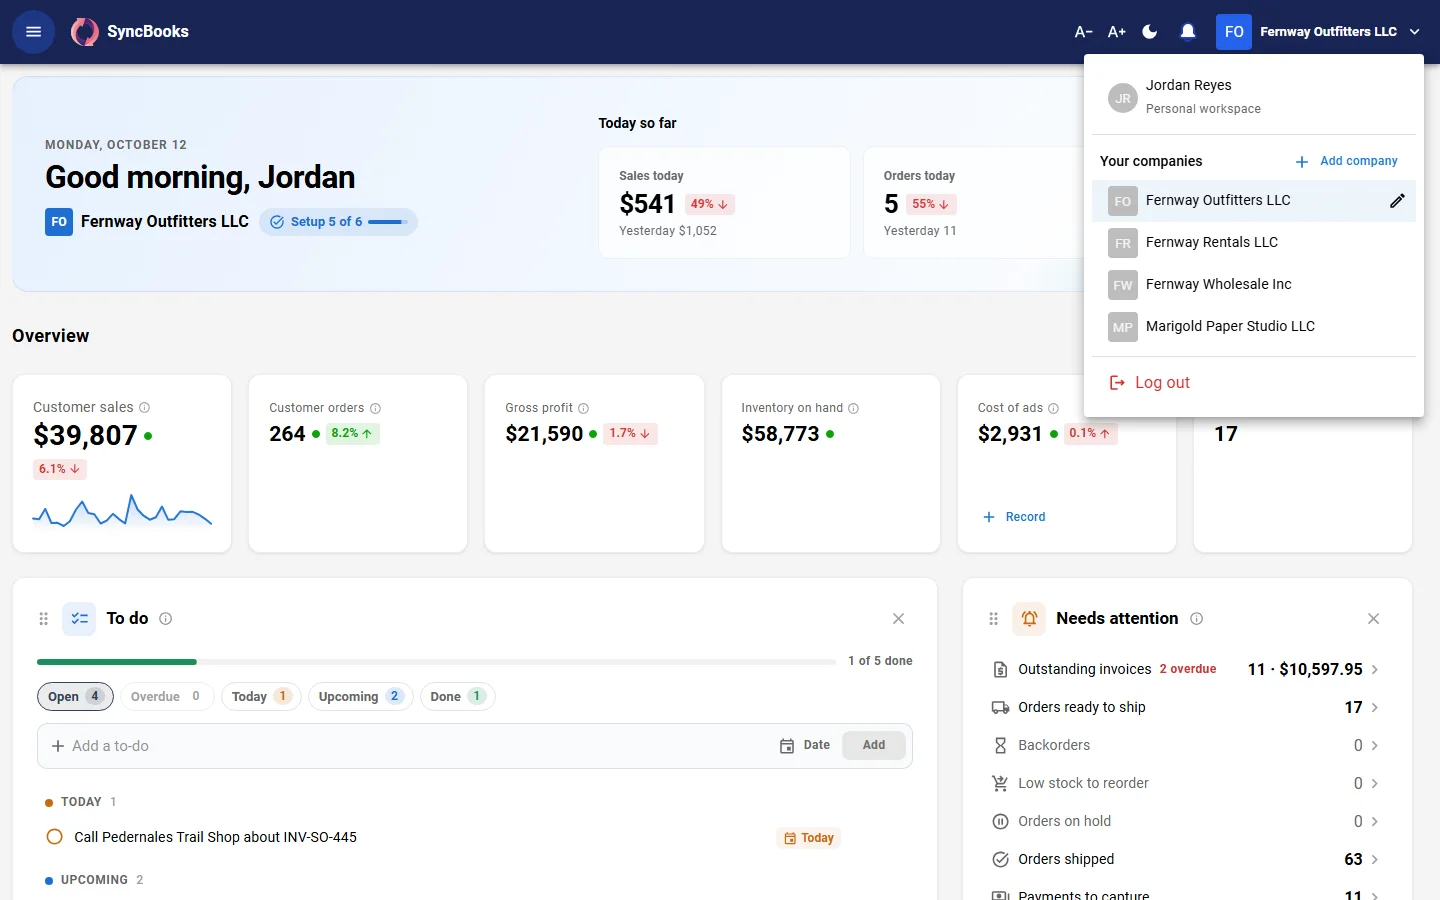The height and width of the screenshot is (900, 1440).
Task: Open Setup 5 of 6 progress chip
Action: click(338, 222)
